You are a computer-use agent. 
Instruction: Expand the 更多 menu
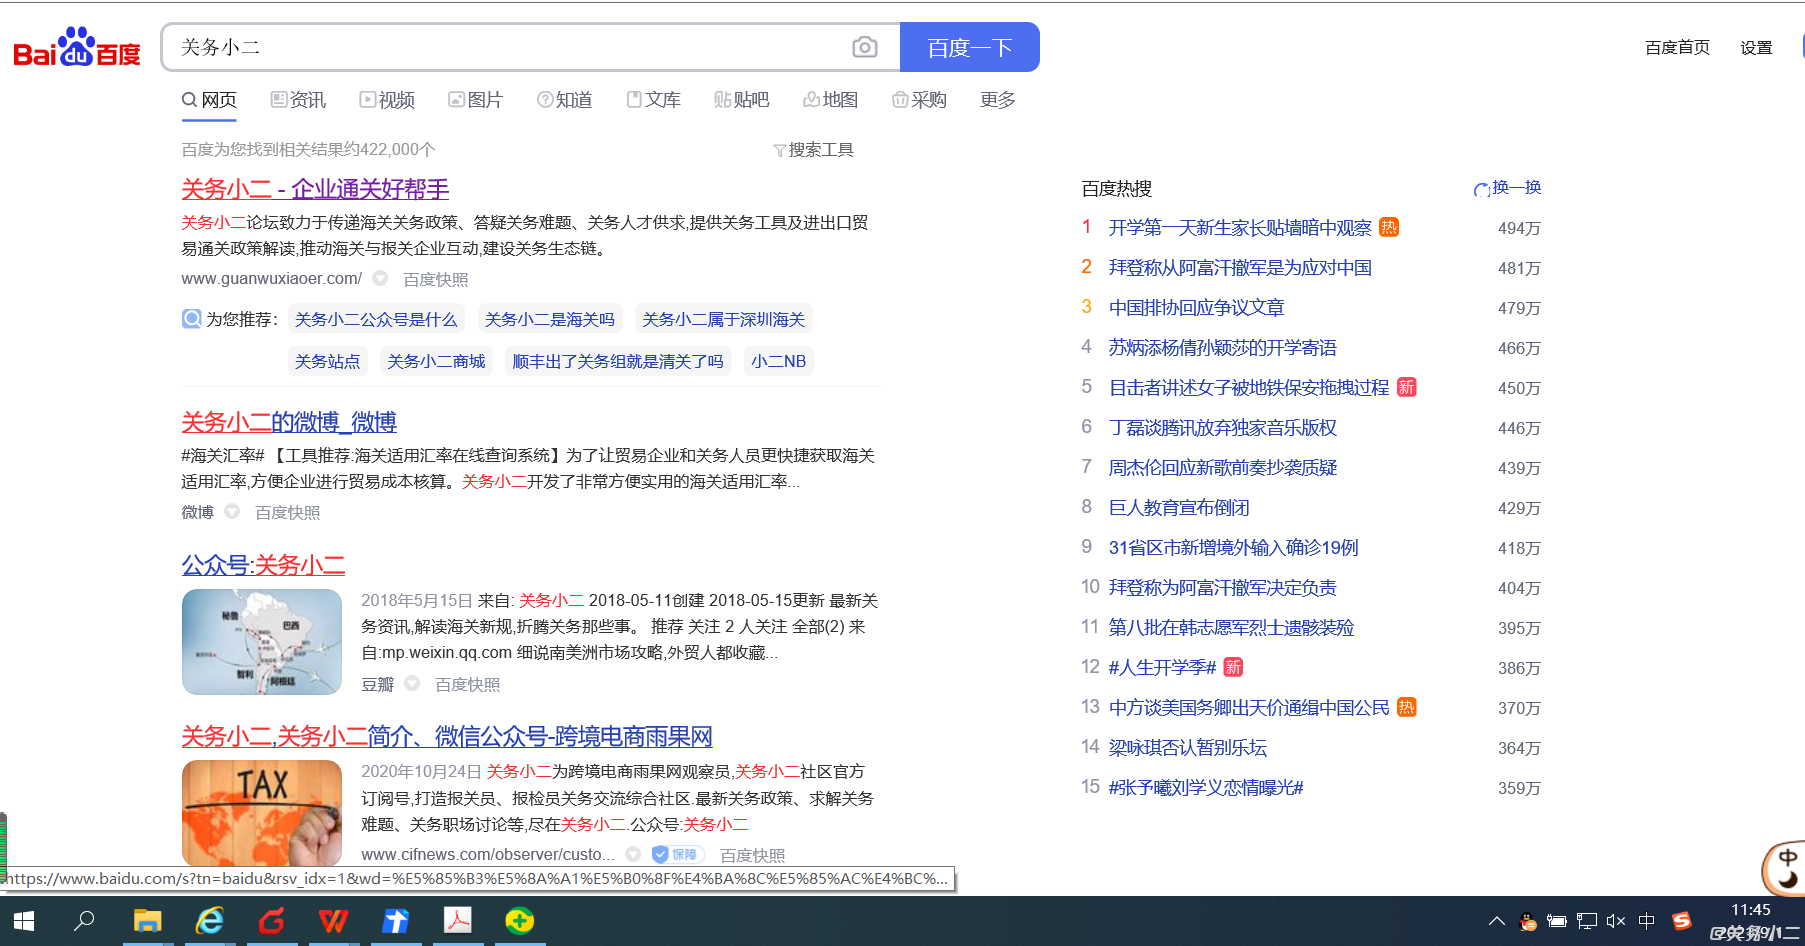(997, 100)
